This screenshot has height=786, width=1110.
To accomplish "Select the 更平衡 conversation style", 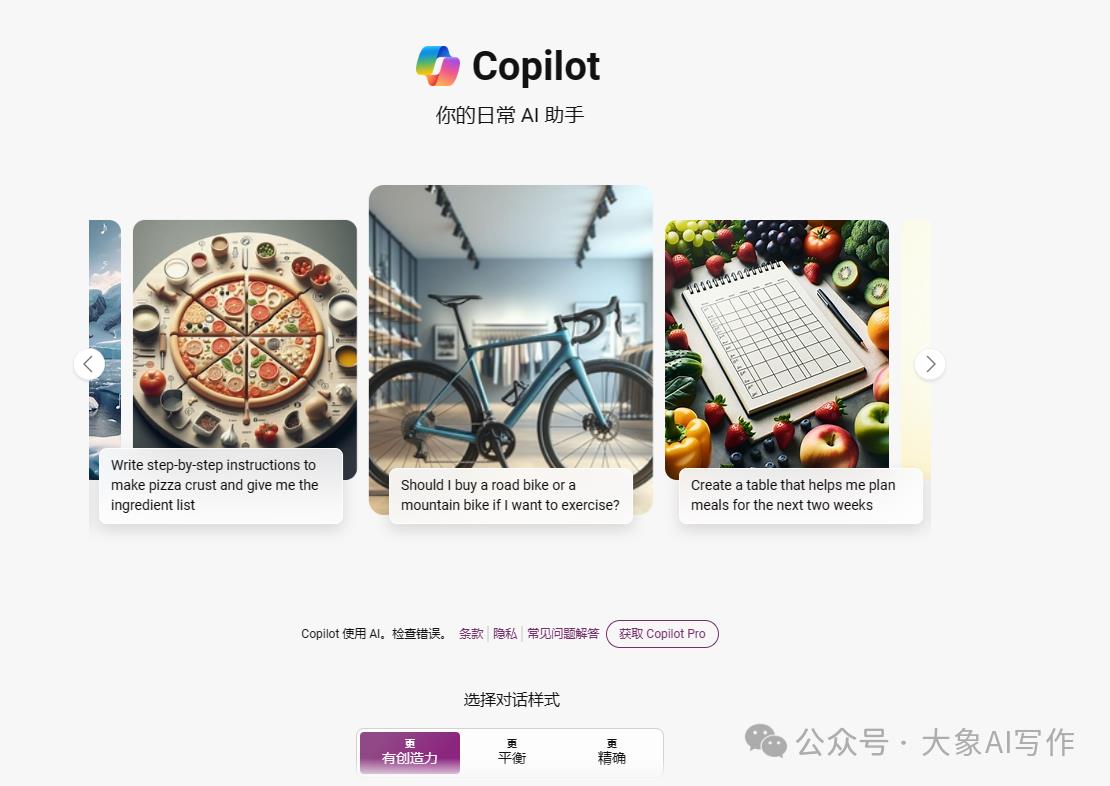I will (x=512, y=752).
